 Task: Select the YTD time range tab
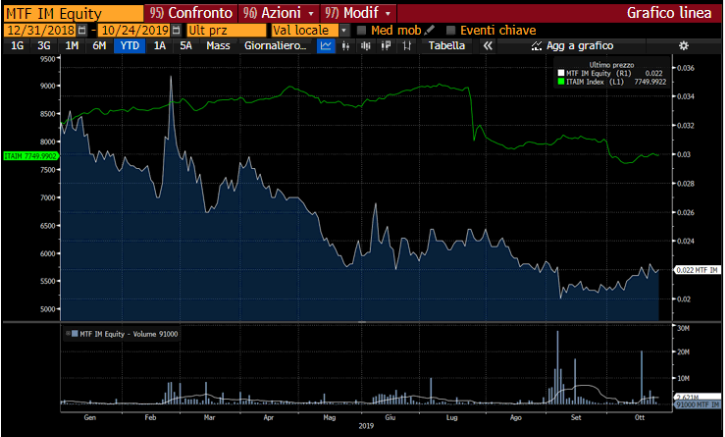pyautogui.click(x=130, y=46)
